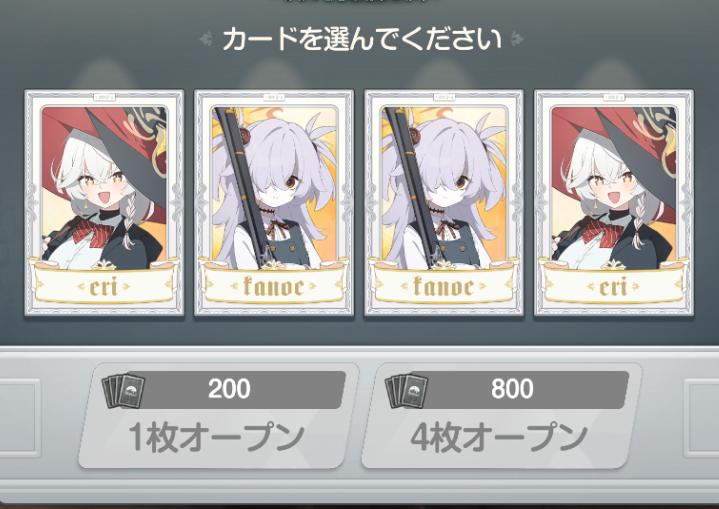Screen dimensions: 719x509
Task: Click the ornament left of the heading text
Action: tap(207, 39)
